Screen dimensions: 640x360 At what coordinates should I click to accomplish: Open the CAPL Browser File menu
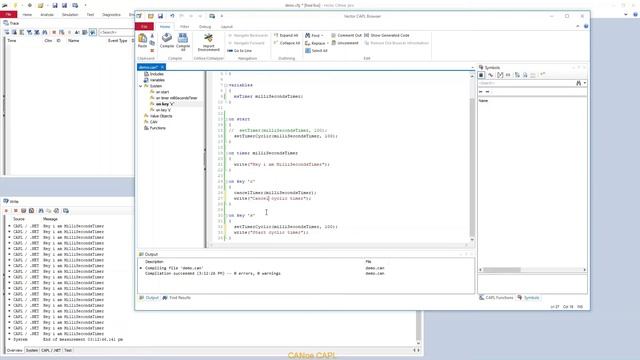point(144,27)
